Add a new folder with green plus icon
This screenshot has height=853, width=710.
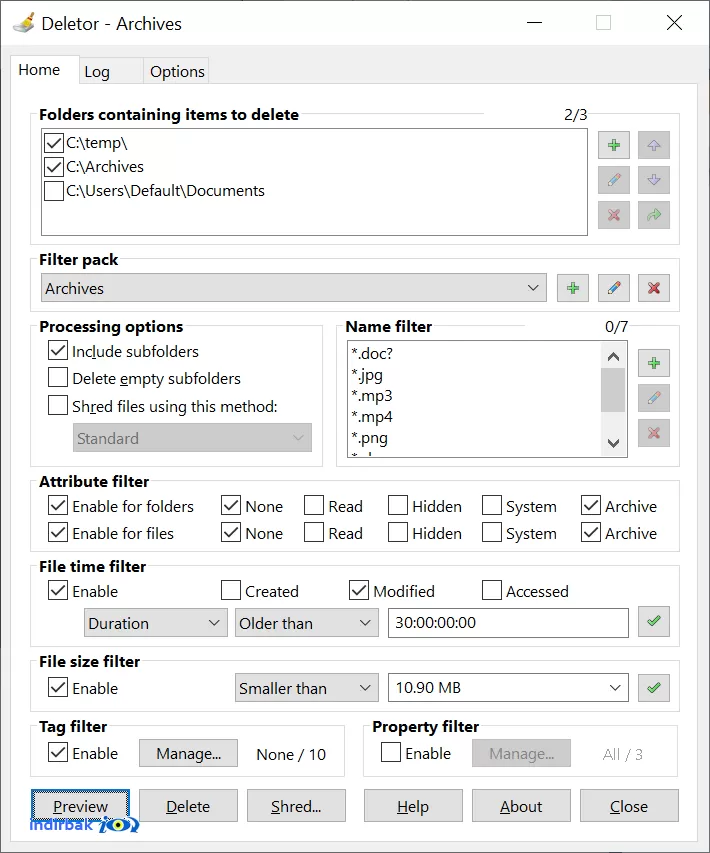[x=614, y=145]
